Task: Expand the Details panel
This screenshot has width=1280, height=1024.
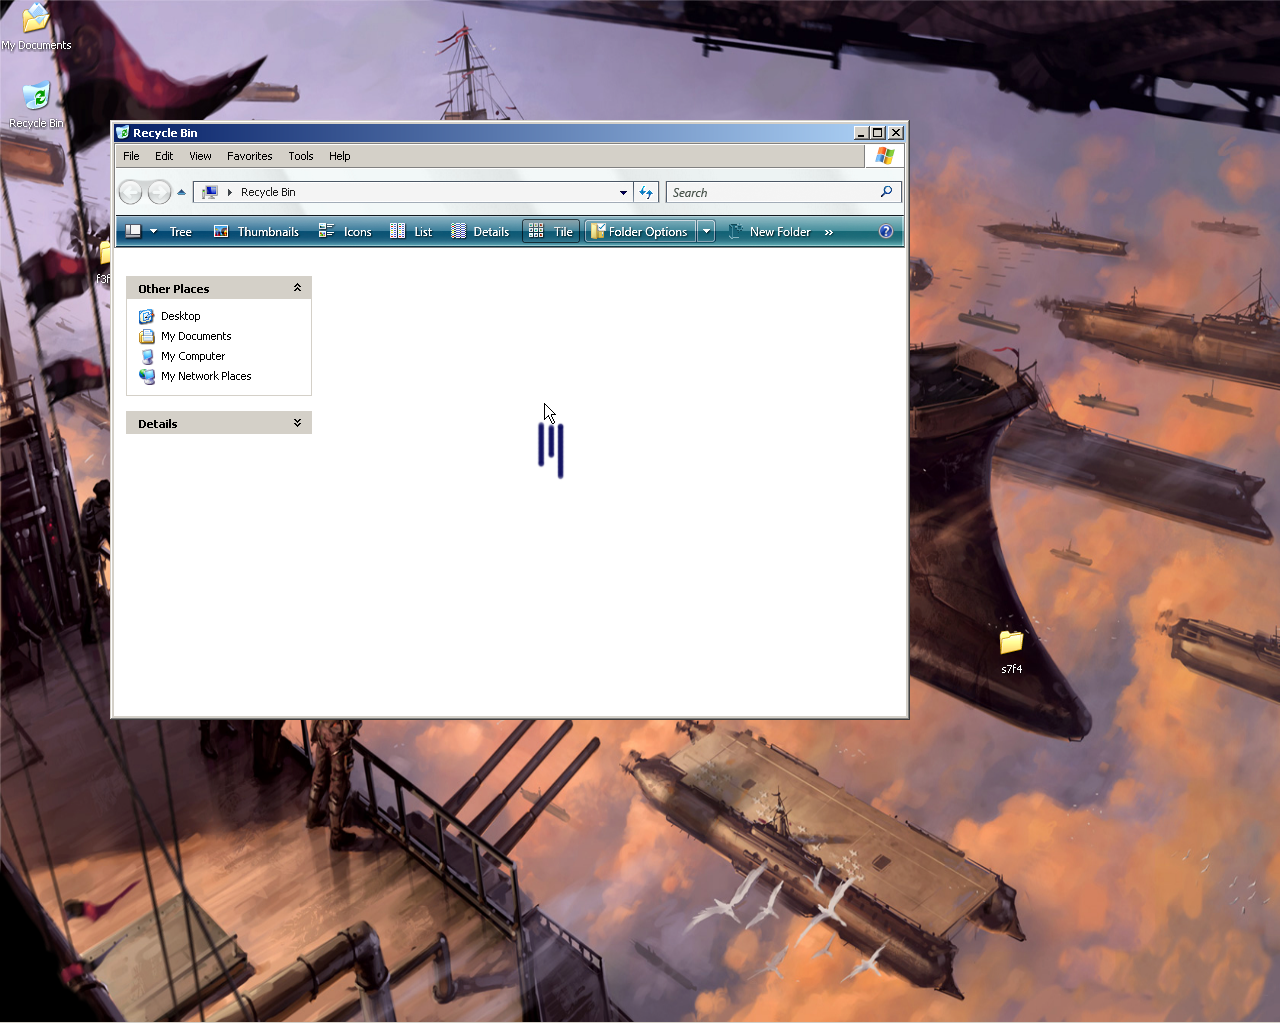Action: 297,423
